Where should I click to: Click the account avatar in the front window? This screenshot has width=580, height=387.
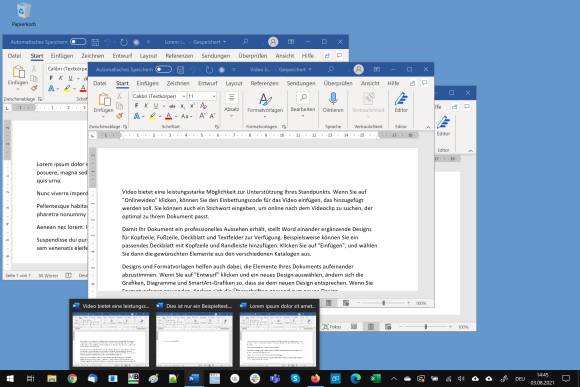[358, 69]
